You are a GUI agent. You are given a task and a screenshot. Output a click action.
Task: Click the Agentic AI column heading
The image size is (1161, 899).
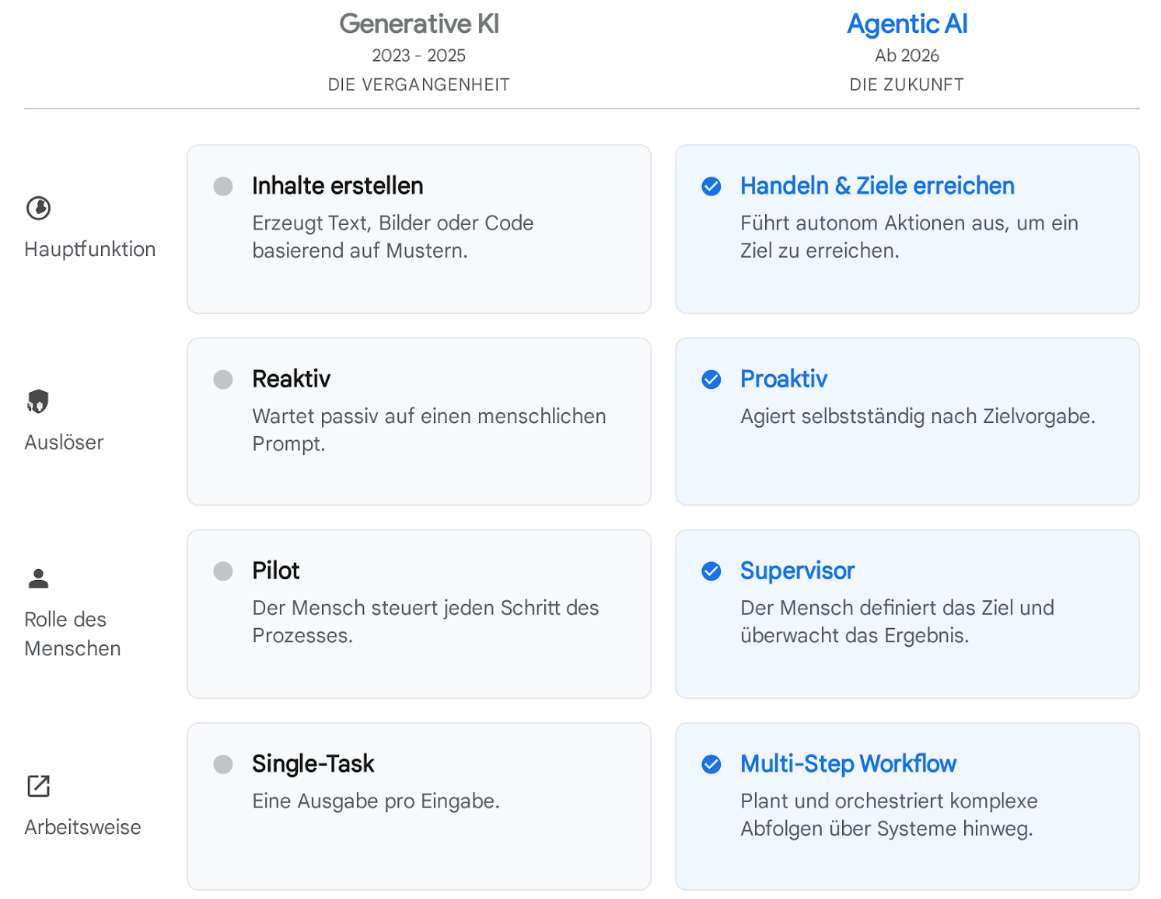click(907, 24)
